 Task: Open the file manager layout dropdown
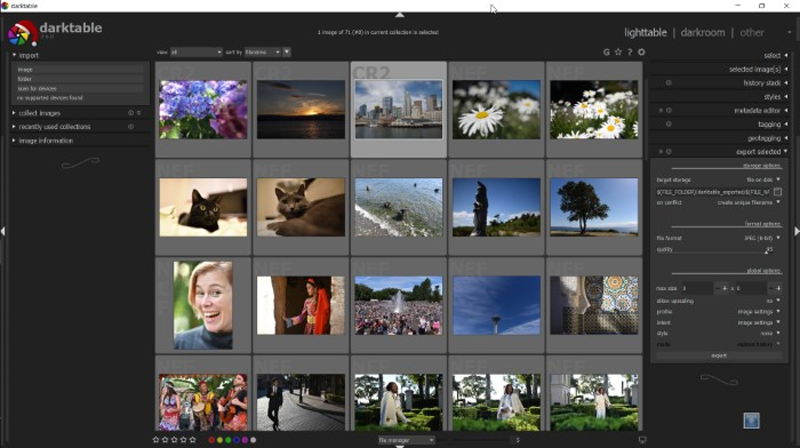pos(406,440)
